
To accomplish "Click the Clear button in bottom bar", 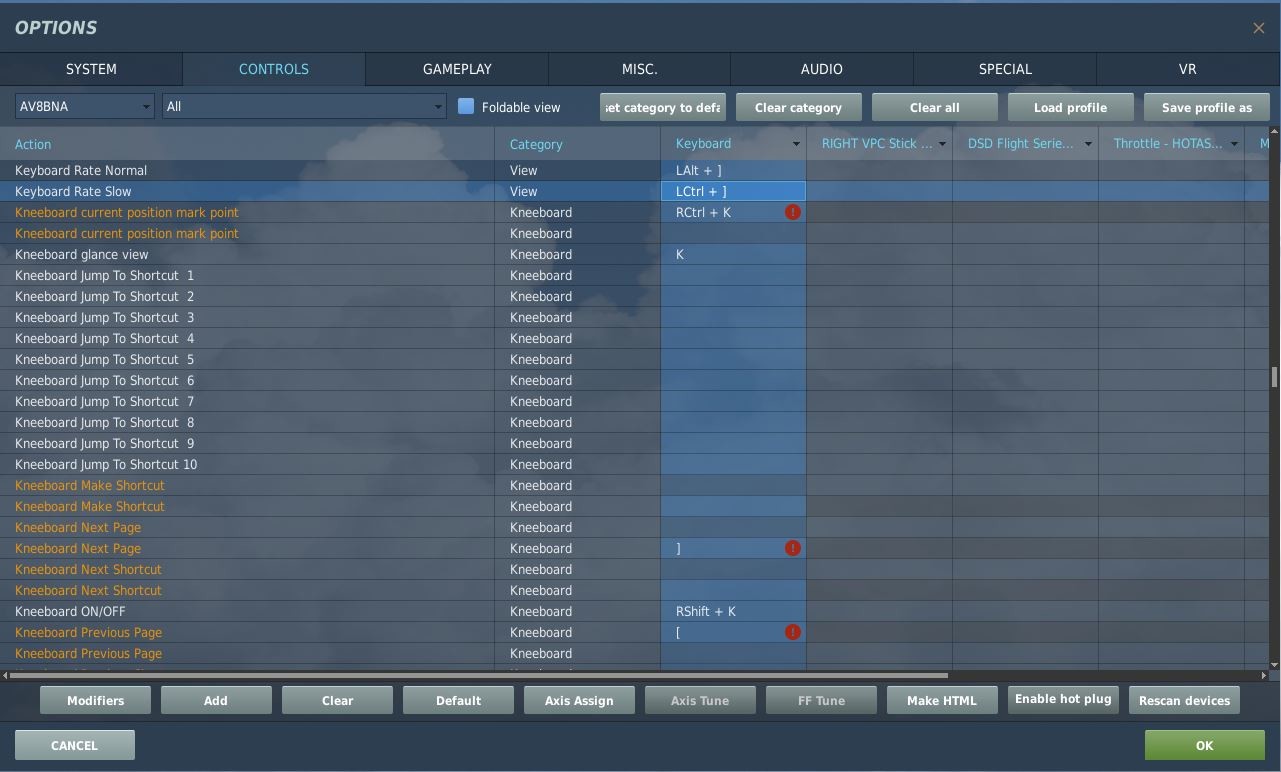I will click(337, 700).
